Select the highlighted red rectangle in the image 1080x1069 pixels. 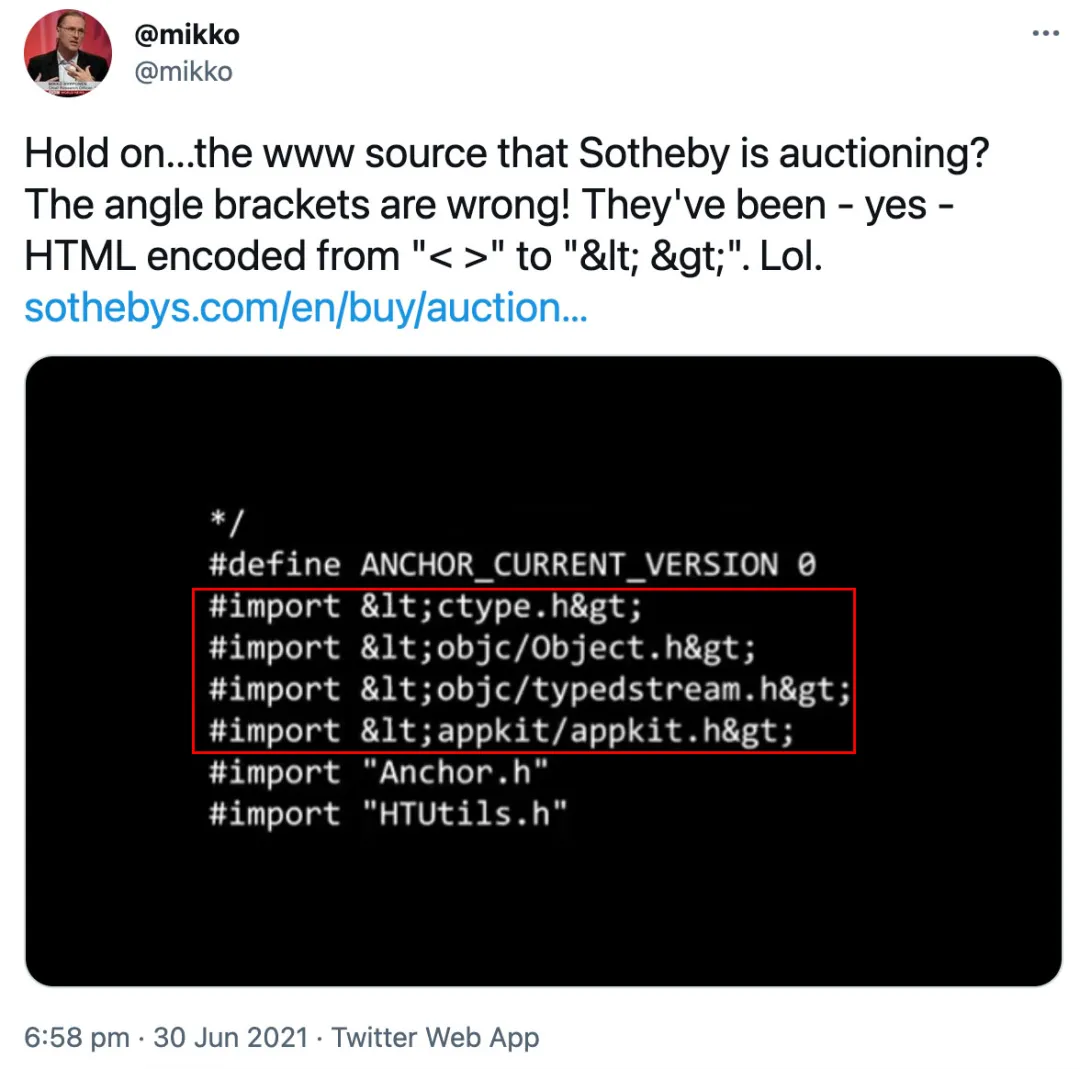point(524,668)
